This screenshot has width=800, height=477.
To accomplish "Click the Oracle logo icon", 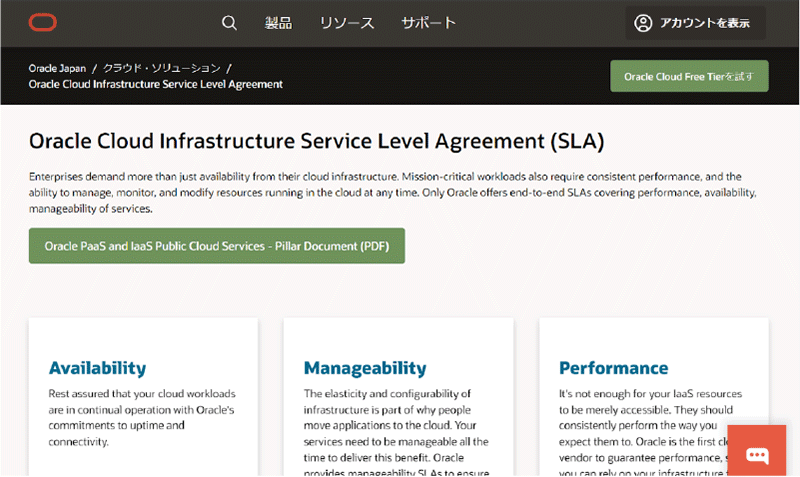I will click(43, 23).
